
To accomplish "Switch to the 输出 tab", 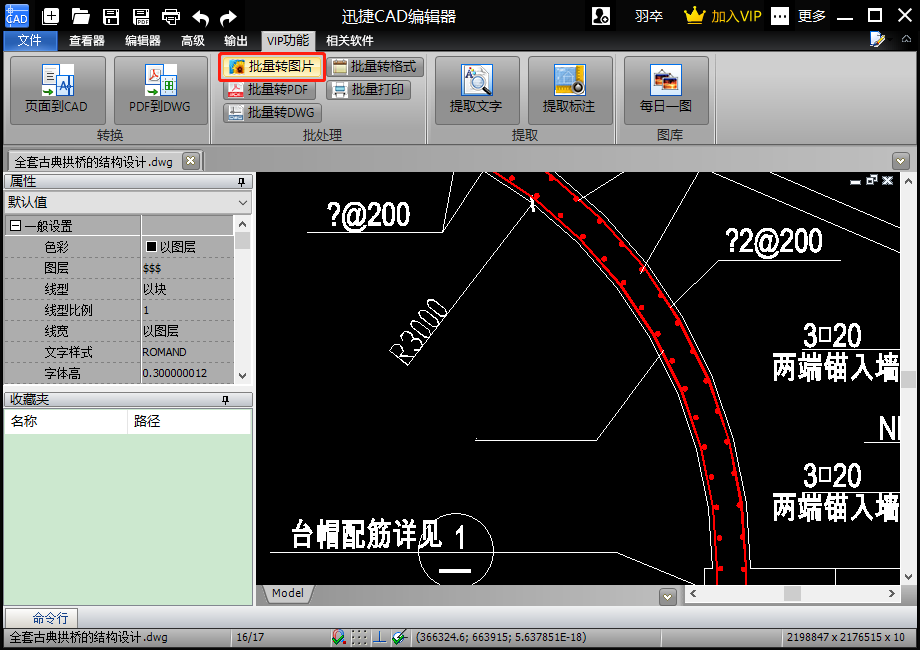I will tap(236, 40).
